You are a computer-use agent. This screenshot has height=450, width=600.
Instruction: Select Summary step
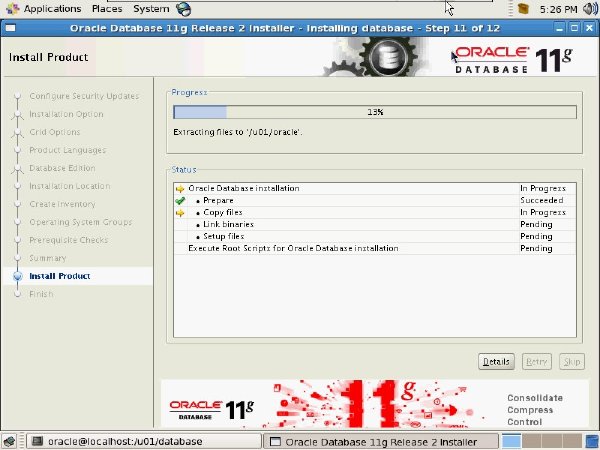pos(47,258)
